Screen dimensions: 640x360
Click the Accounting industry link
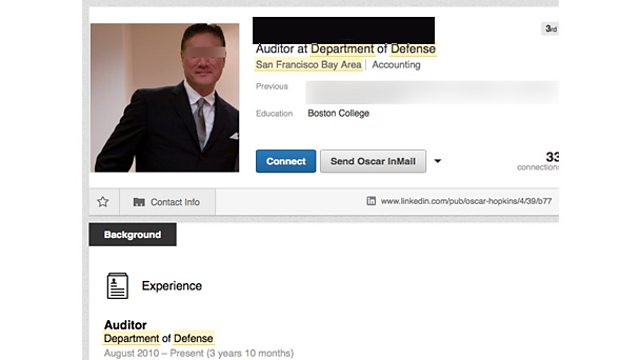(x=396, y=64)
